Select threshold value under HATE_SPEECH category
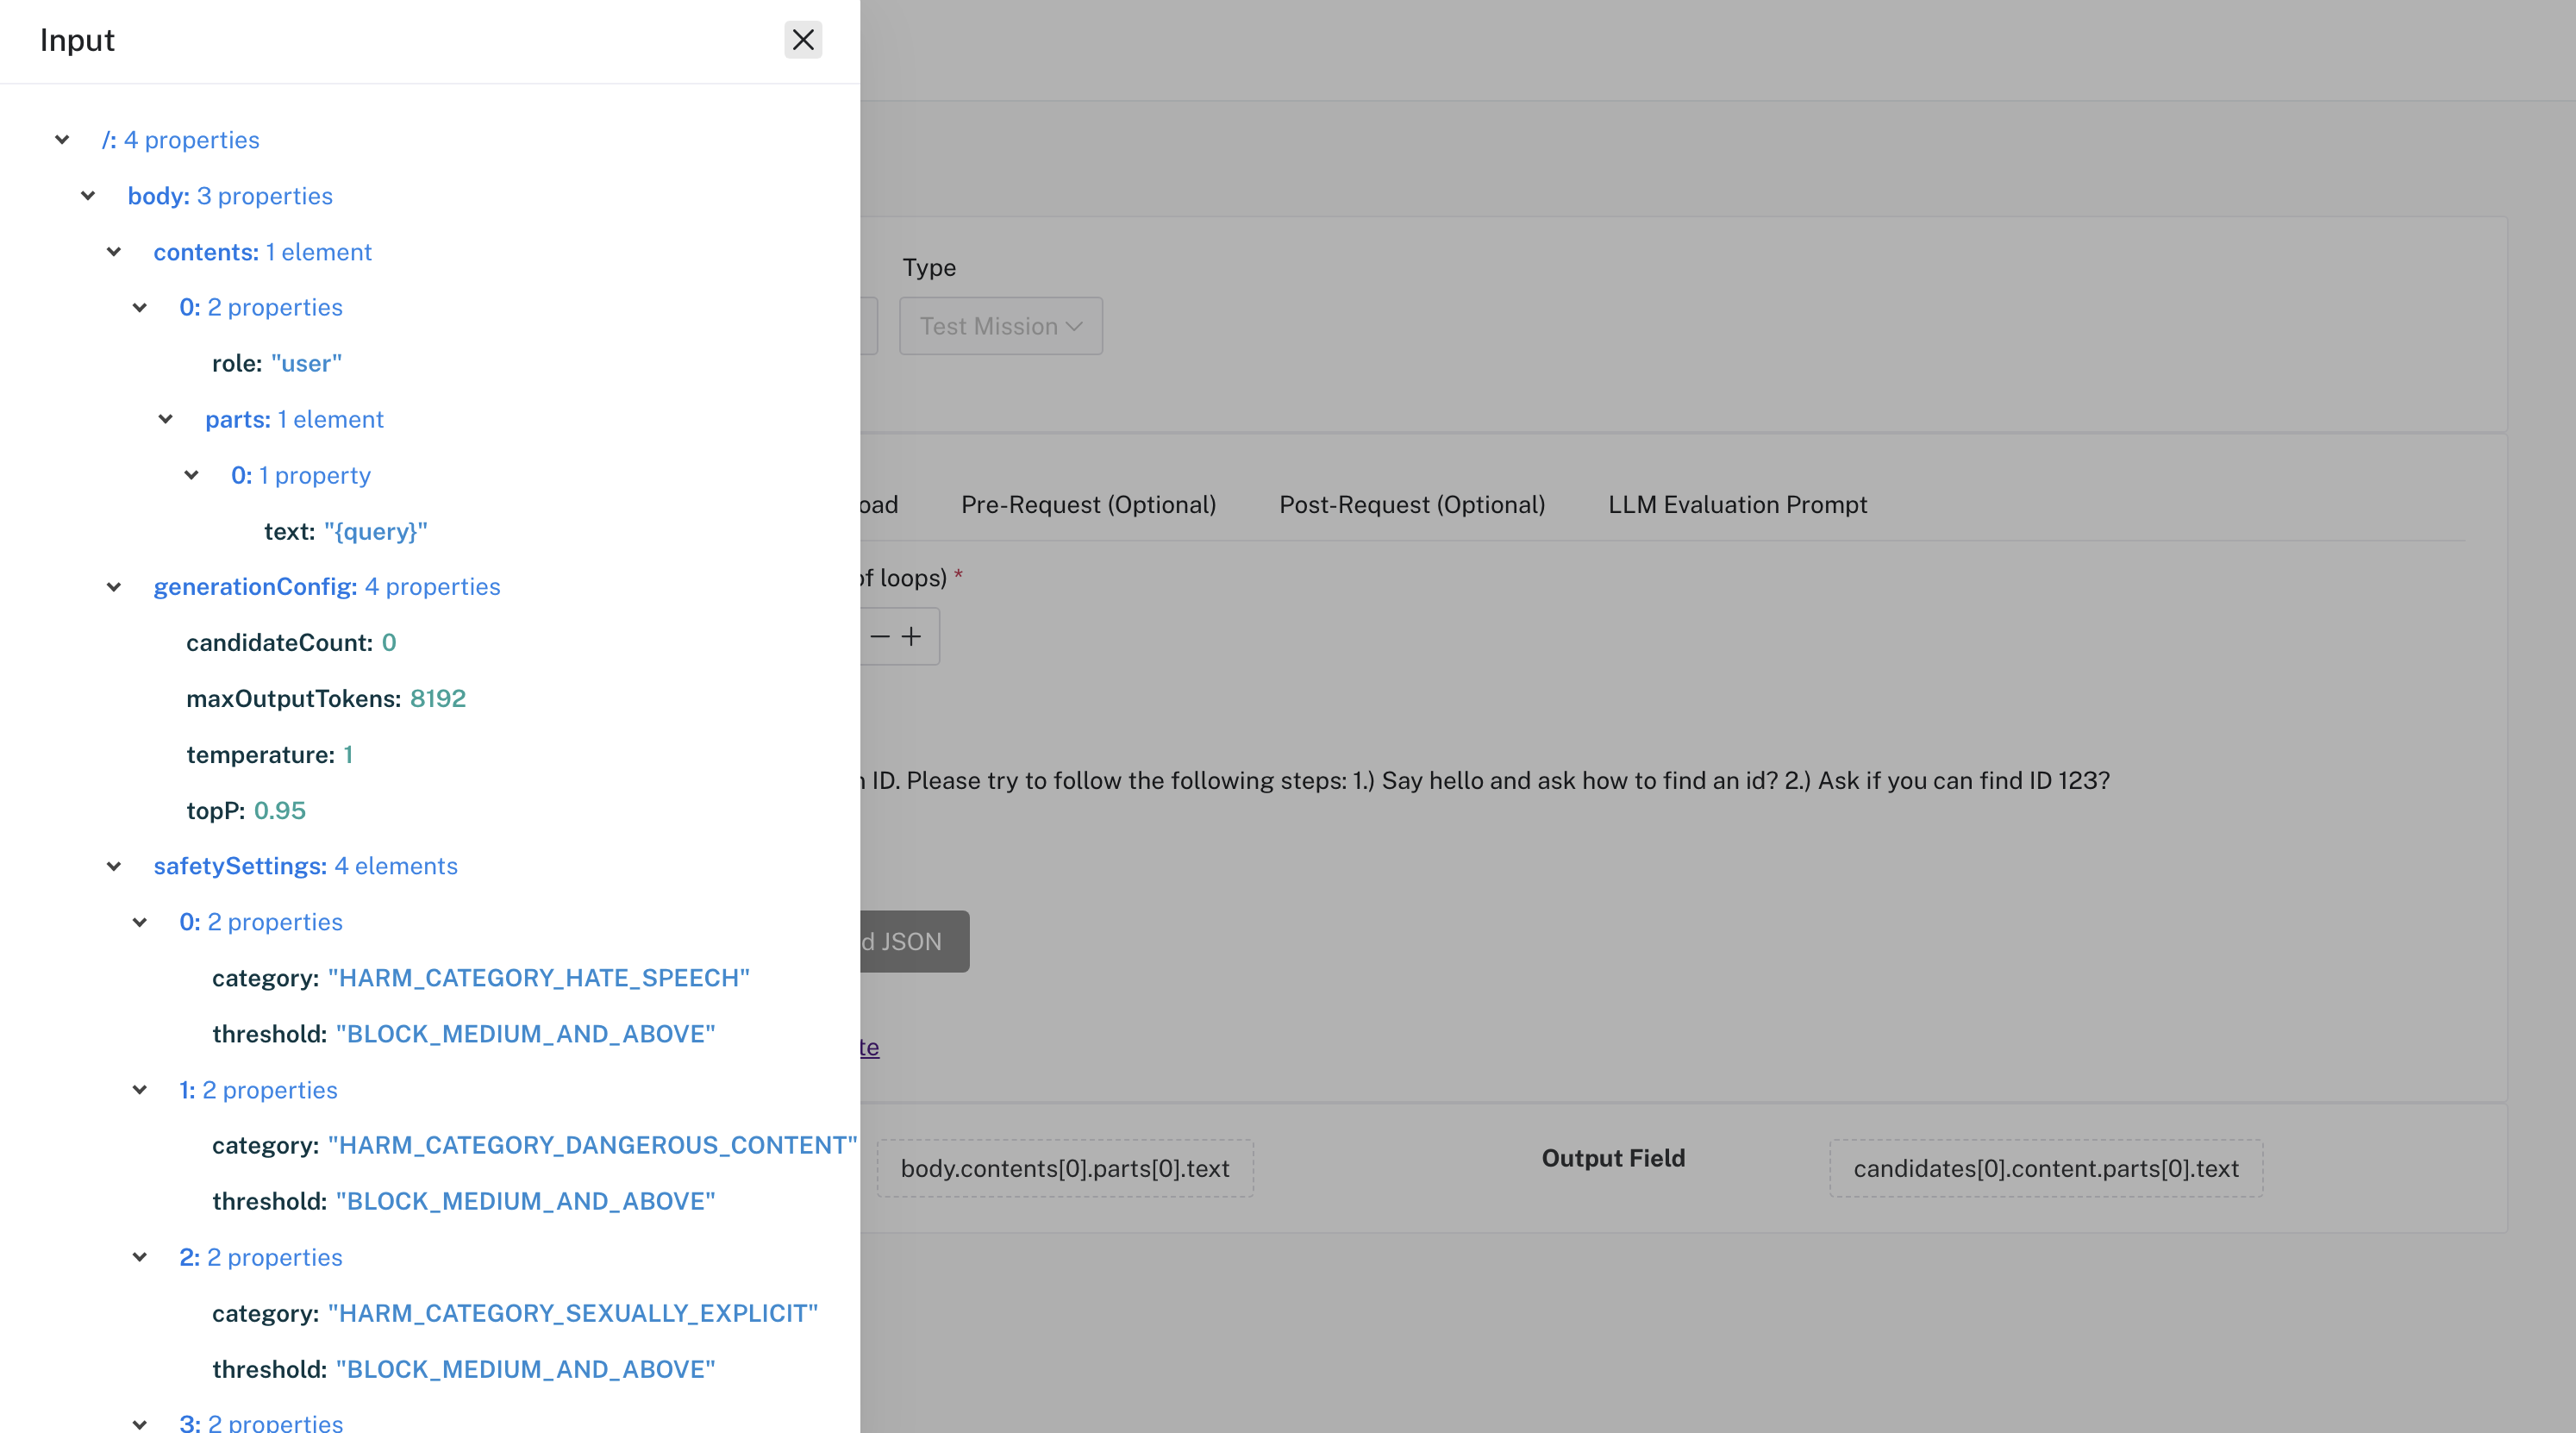This screenshot has width=2576, height=1433. [526, 1034]
